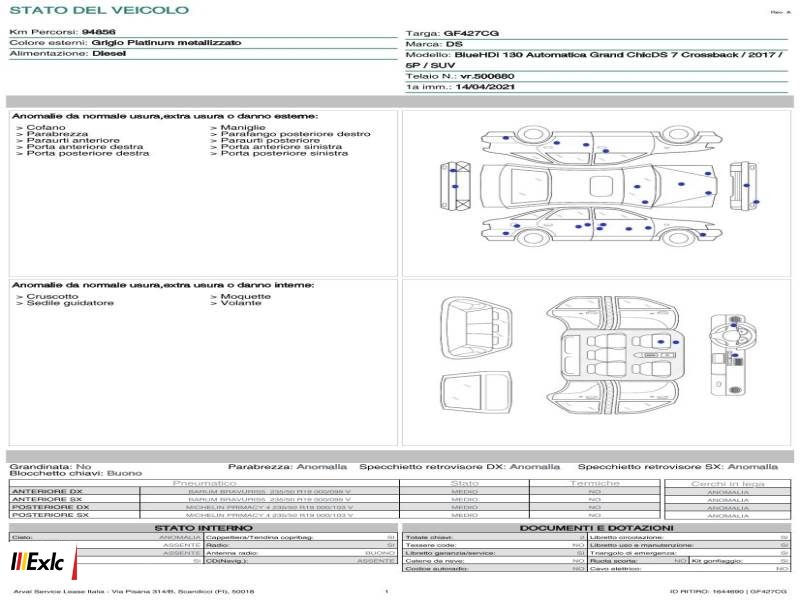800x600 pixels.
Task: Click the blue damage dot on driver seat
Action: tap(661, 342)
